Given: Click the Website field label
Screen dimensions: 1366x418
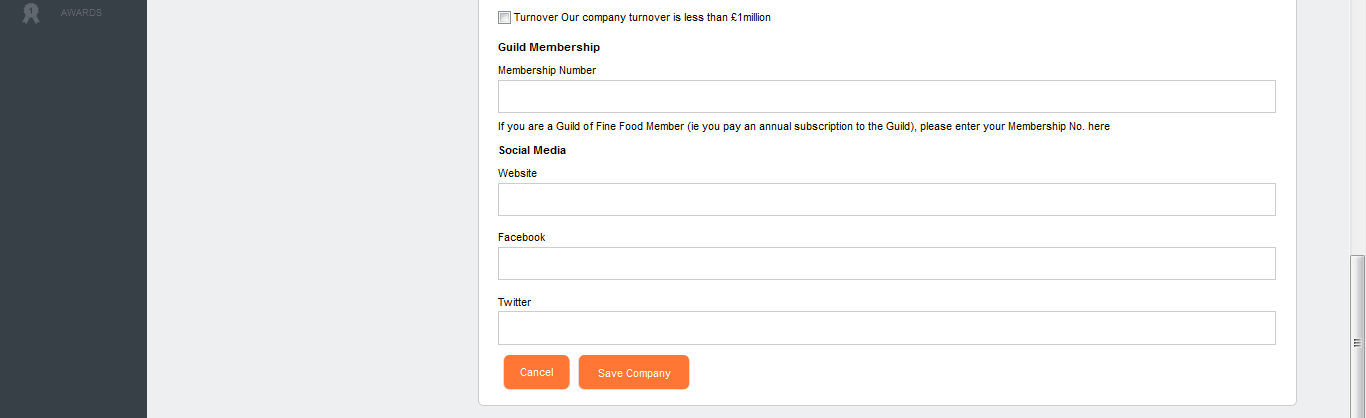Looking at the screenshot, I should coord(517,173).
